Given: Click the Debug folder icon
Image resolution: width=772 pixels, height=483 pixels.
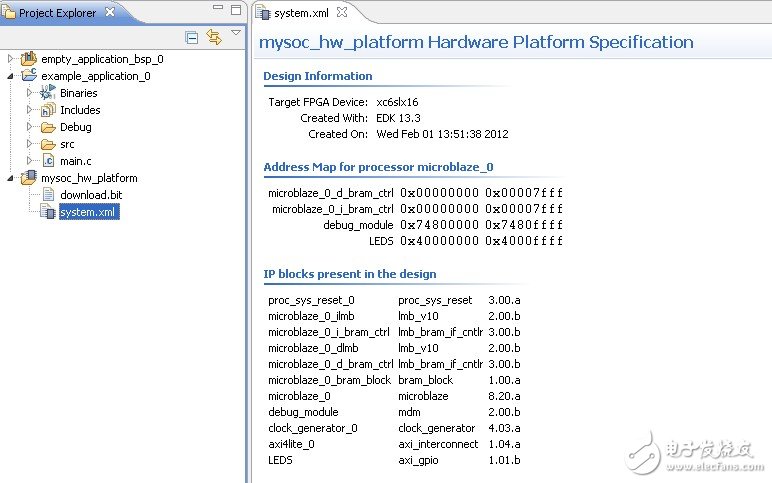Looking at the screenshot, I should [47, 127].
